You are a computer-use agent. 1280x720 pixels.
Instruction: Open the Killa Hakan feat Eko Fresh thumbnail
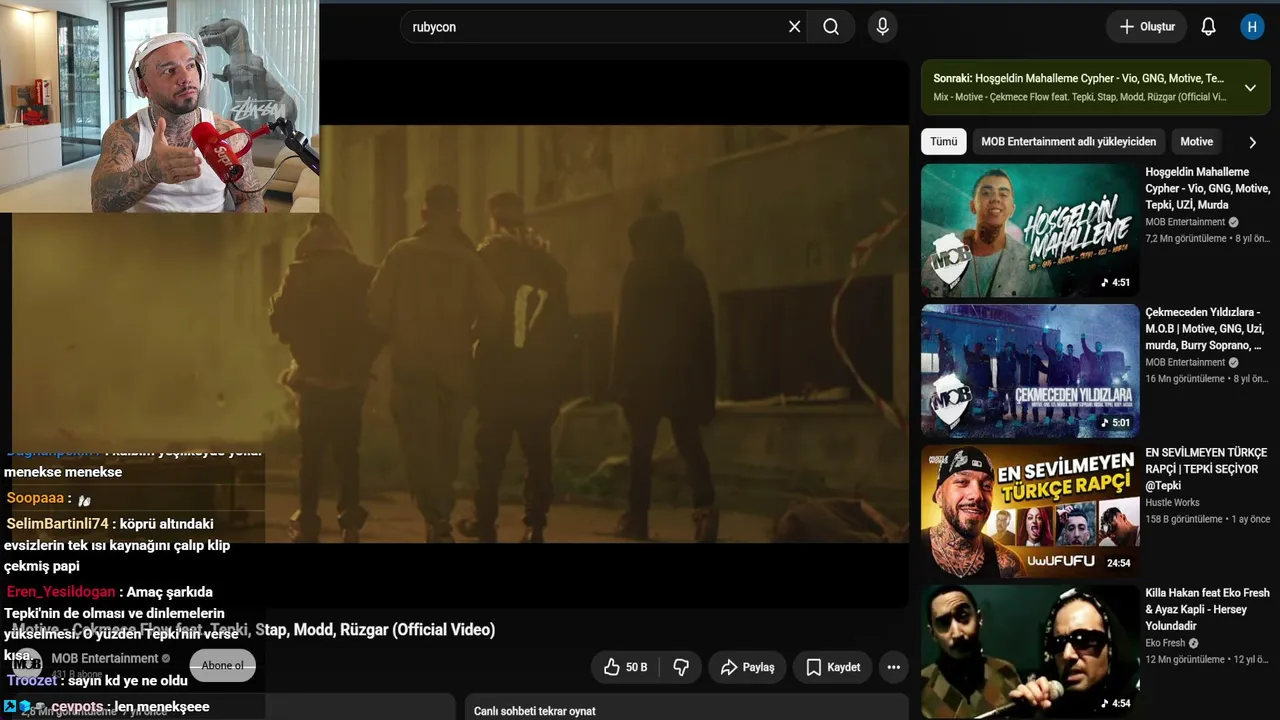tap(1030, 652)
